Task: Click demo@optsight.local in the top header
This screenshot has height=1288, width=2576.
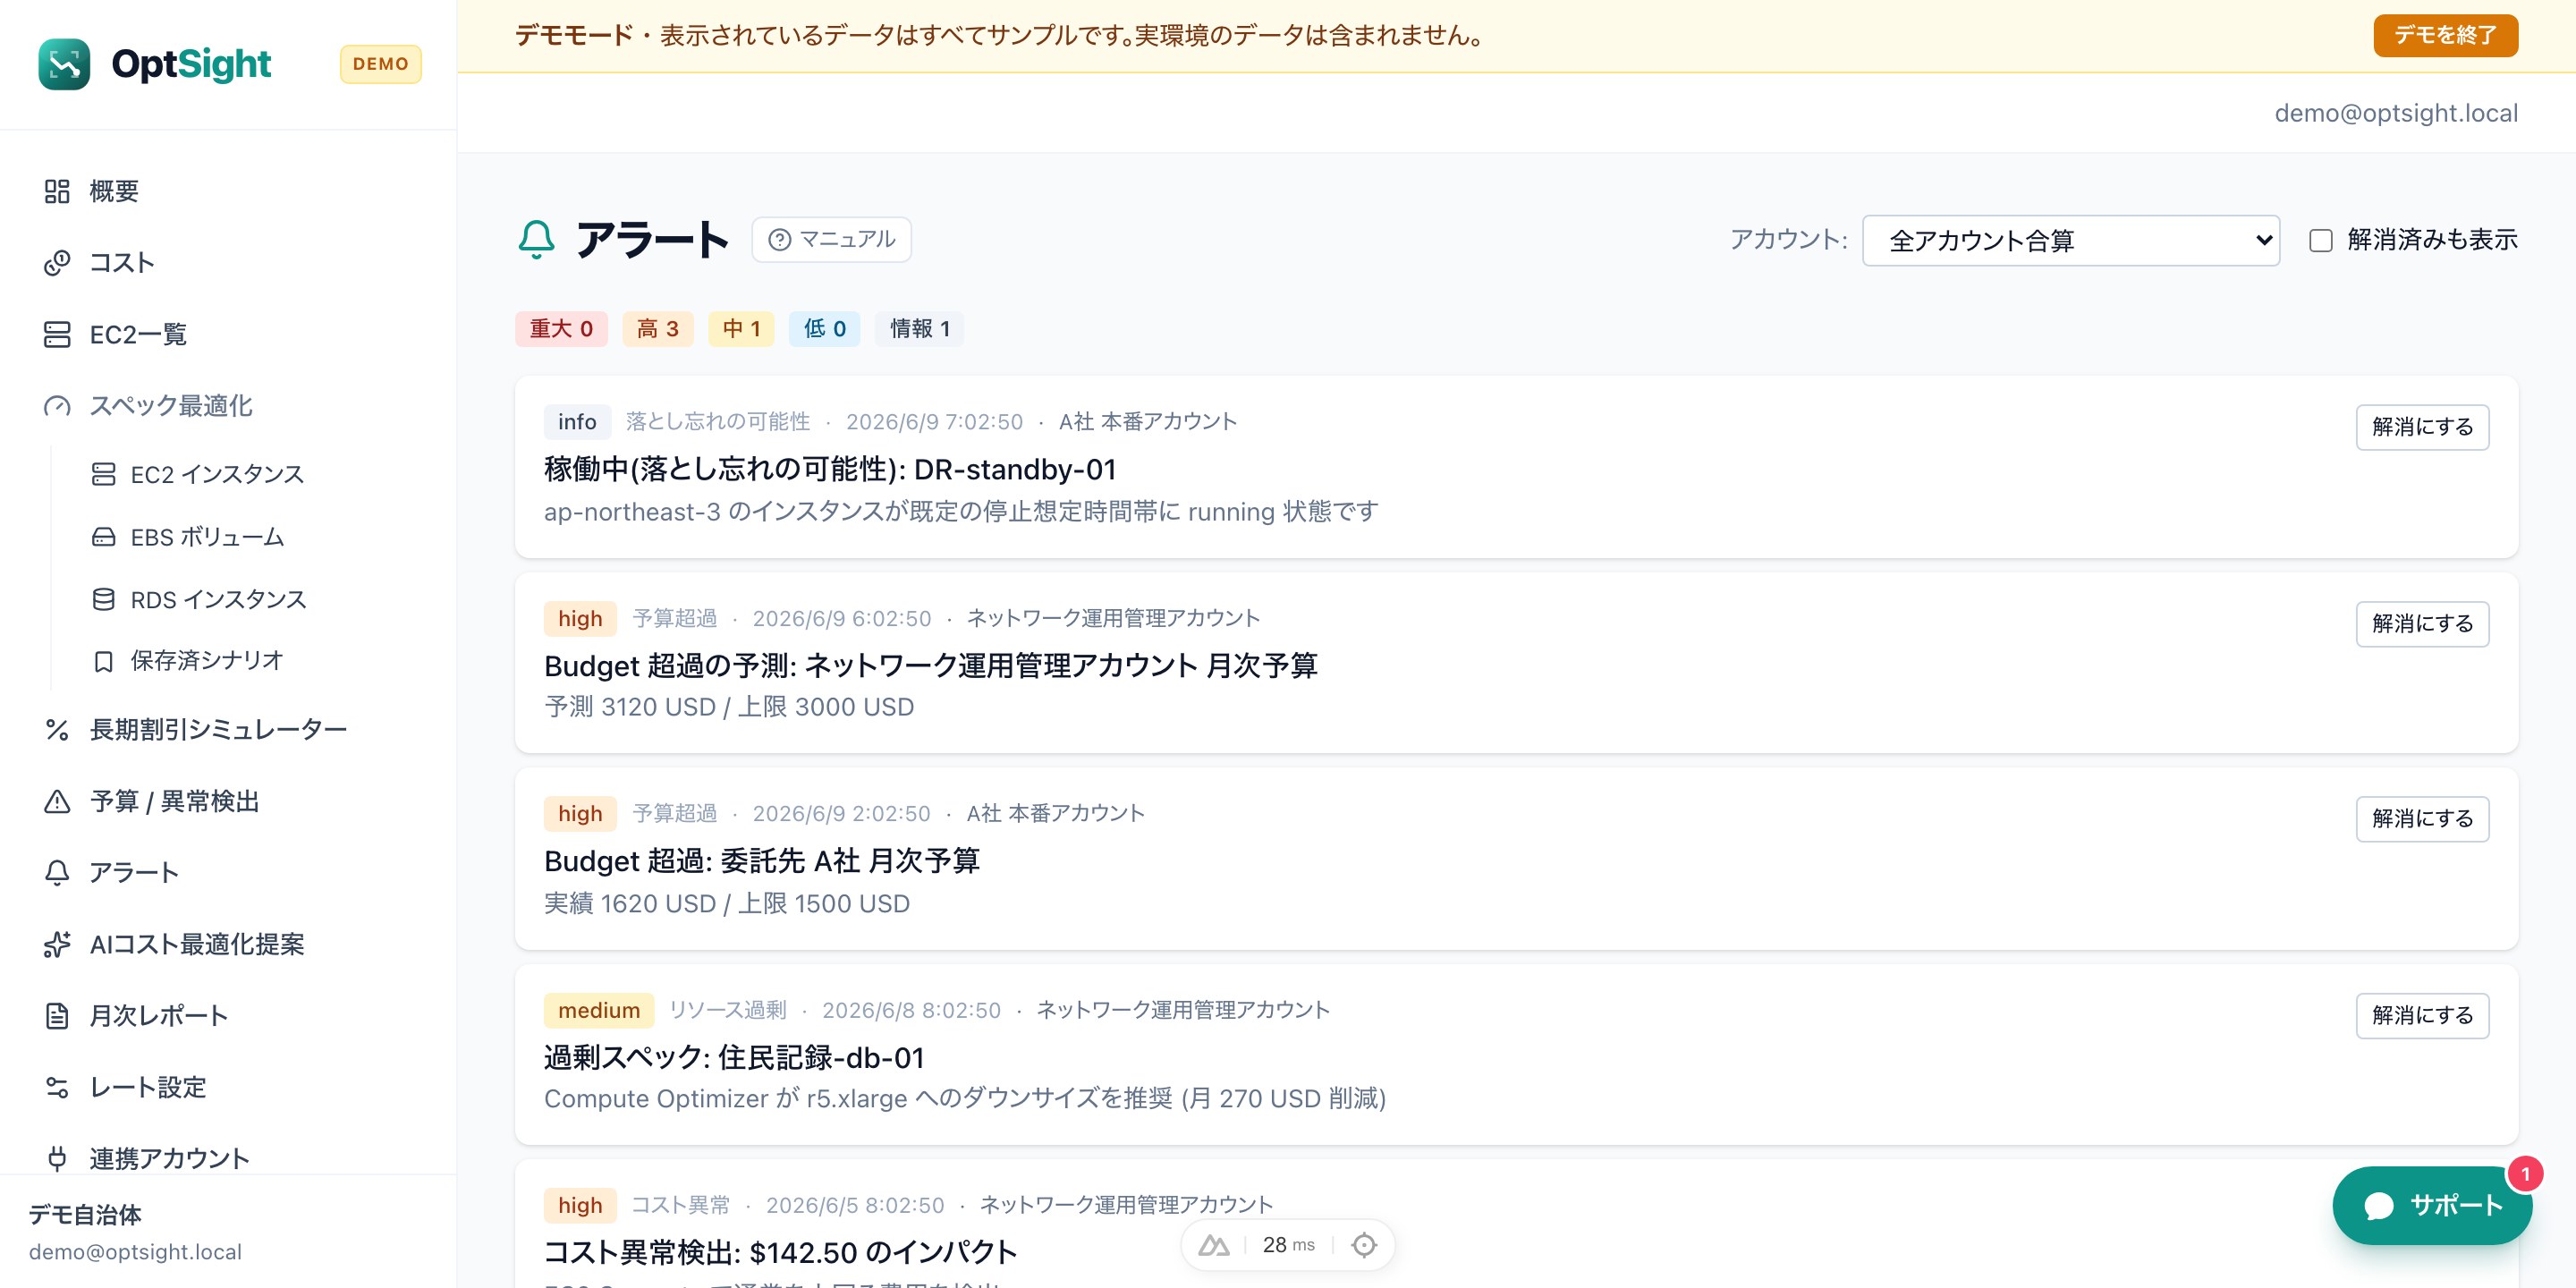Action: (x=2396, y=113)
